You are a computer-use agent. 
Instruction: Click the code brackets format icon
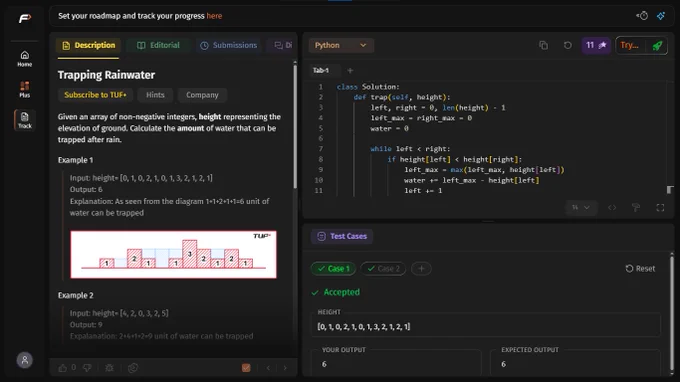tap(612, 208)
